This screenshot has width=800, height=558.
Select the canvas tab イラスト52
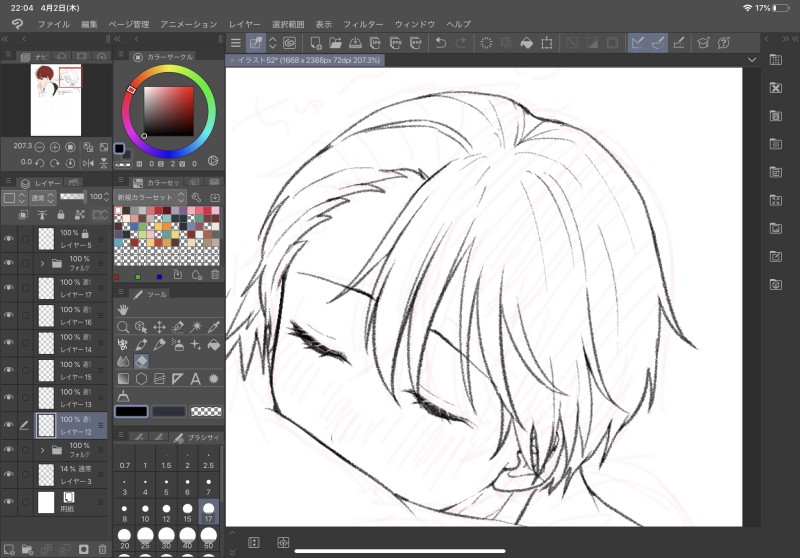(306, 60)
